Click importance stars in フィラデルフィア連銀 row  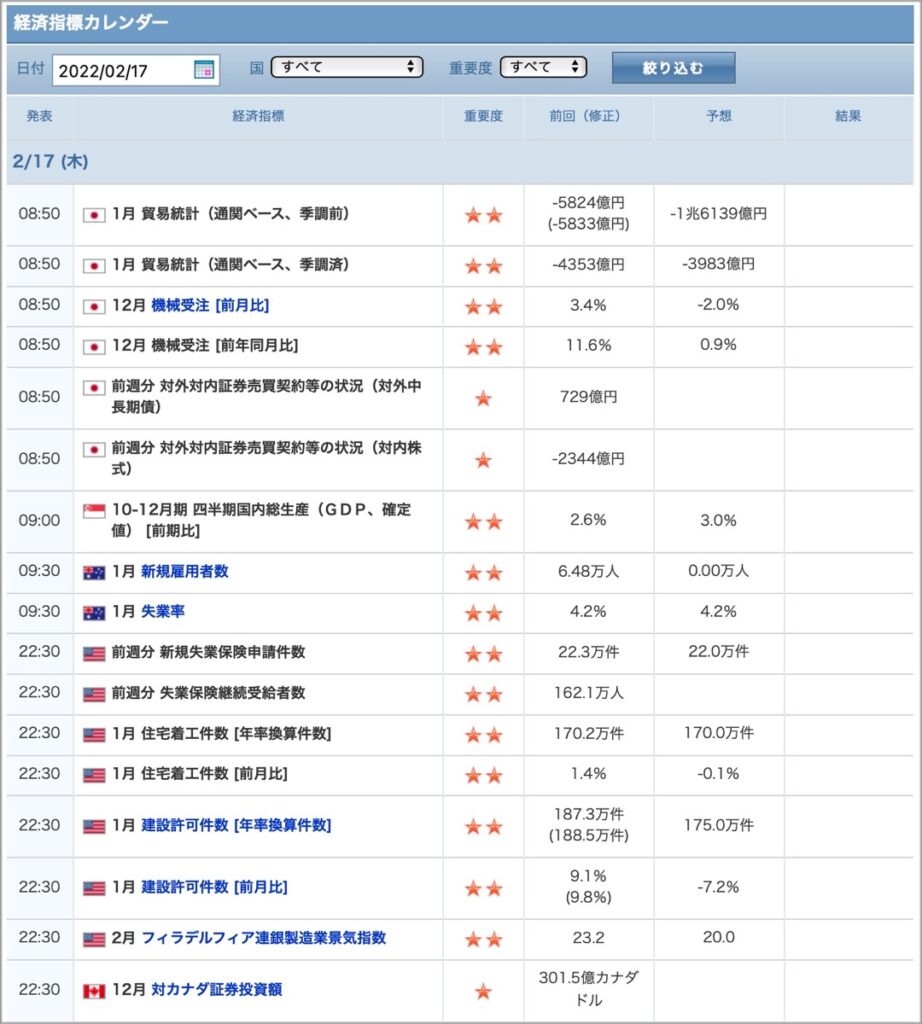[483, 940]
